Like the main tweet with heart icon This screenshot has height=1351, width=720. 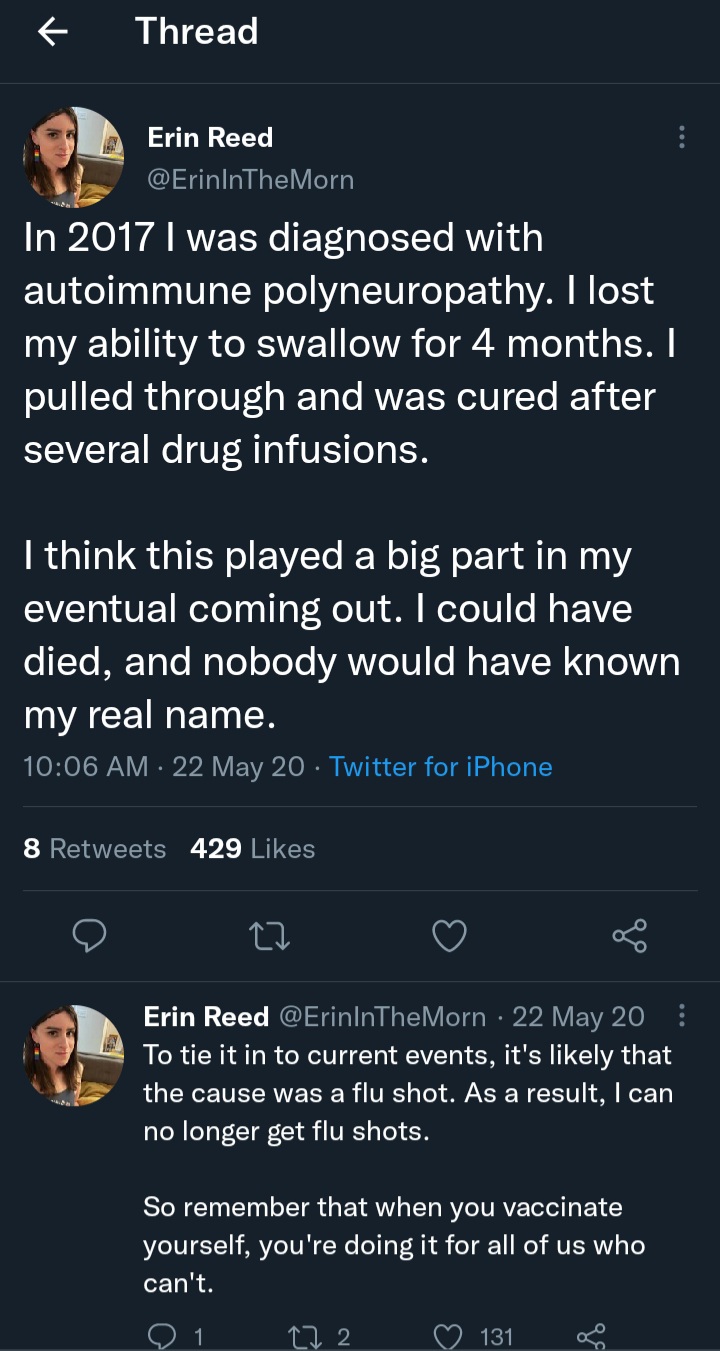pyautogui.click(x=450, y=936)
